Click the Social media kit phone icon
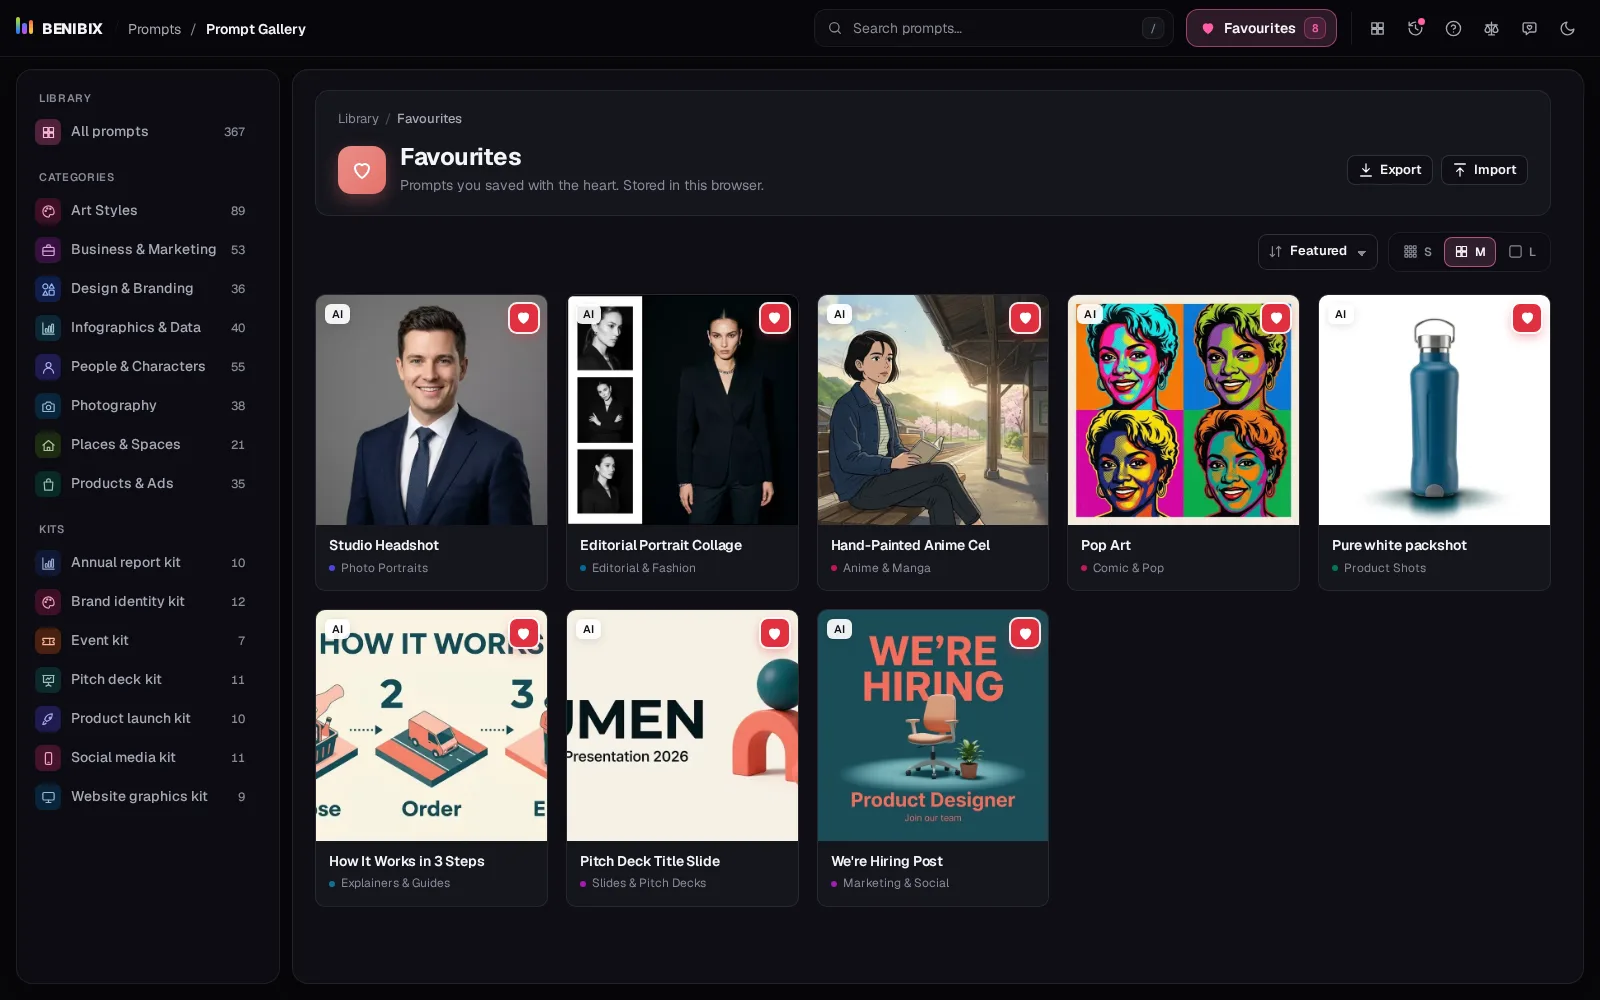Screen dimensions: 1600x1000 tap(48, 758)
